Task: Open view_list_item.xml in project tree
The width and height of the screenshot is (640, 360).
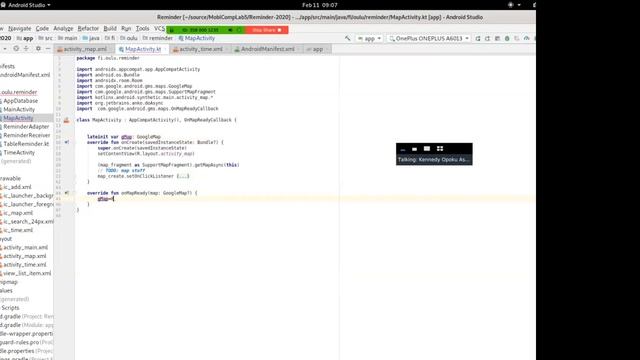Action: [26, 273]
